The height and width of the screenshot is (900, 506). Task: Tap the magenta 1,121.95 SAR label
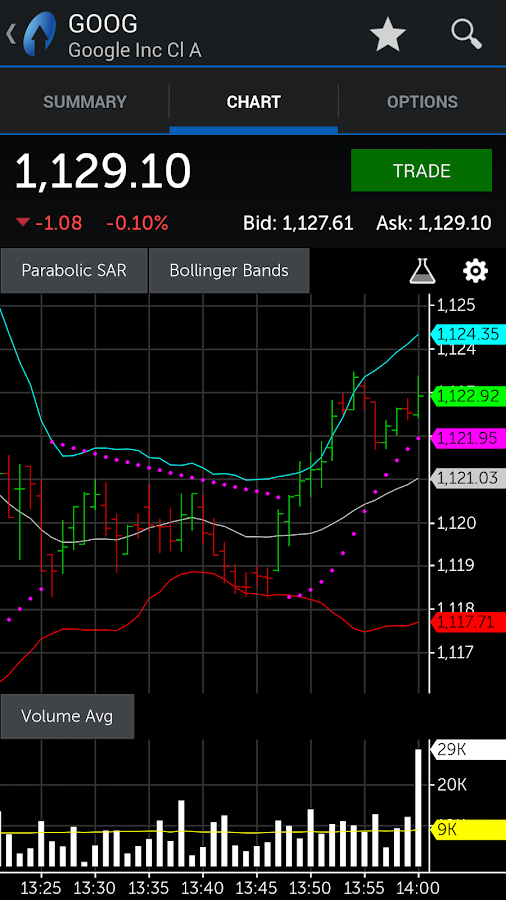pos(468,439)
